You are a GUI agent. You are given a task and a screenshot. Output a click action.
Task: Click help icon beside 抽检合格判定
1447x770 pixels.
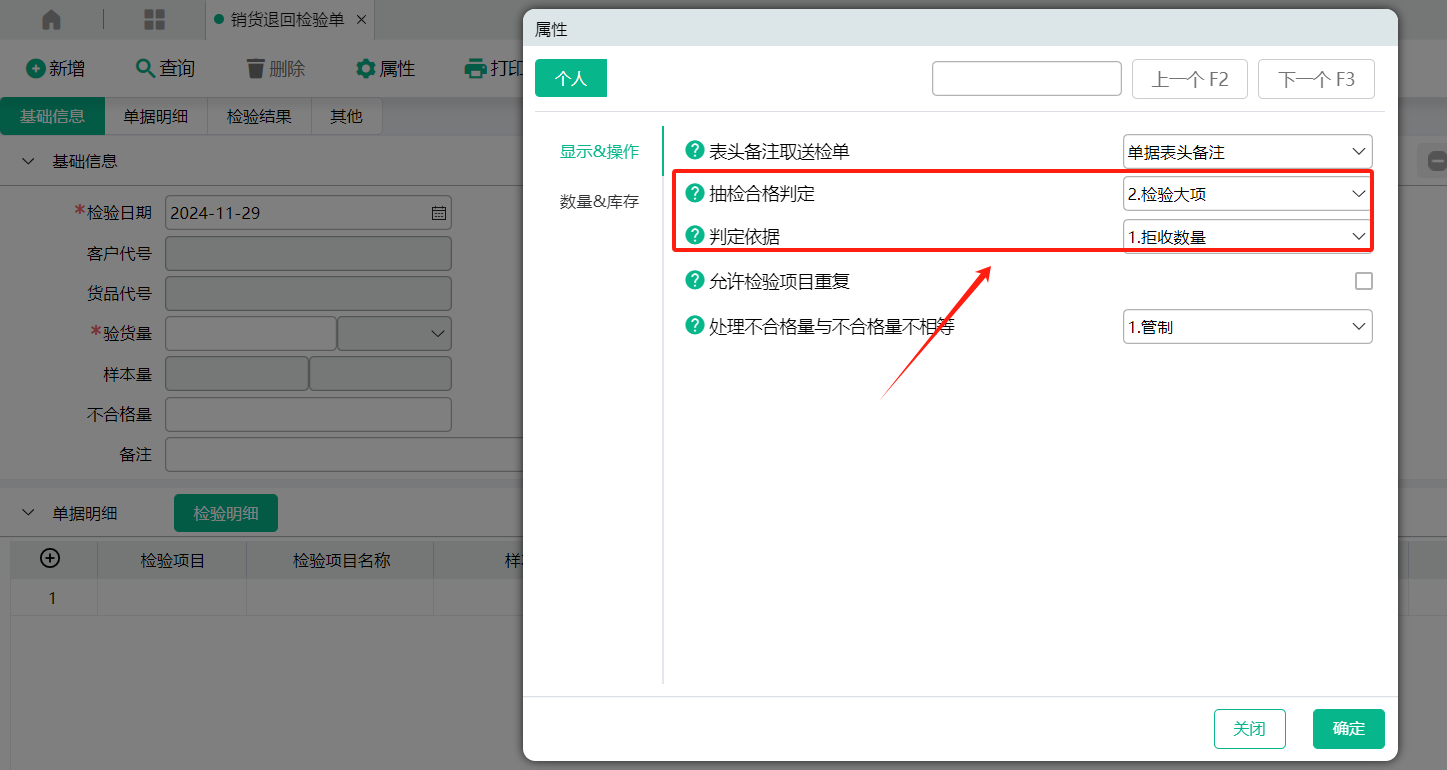click(x=694, y=193)
